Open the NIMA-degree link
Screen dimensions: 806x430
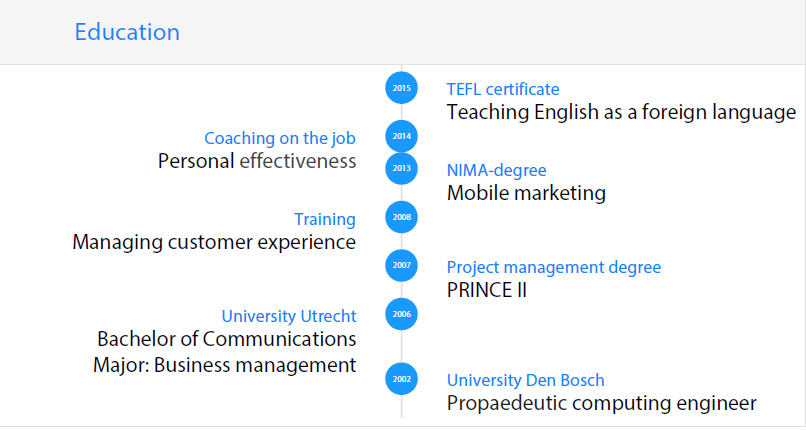click(x=496, y=170)
